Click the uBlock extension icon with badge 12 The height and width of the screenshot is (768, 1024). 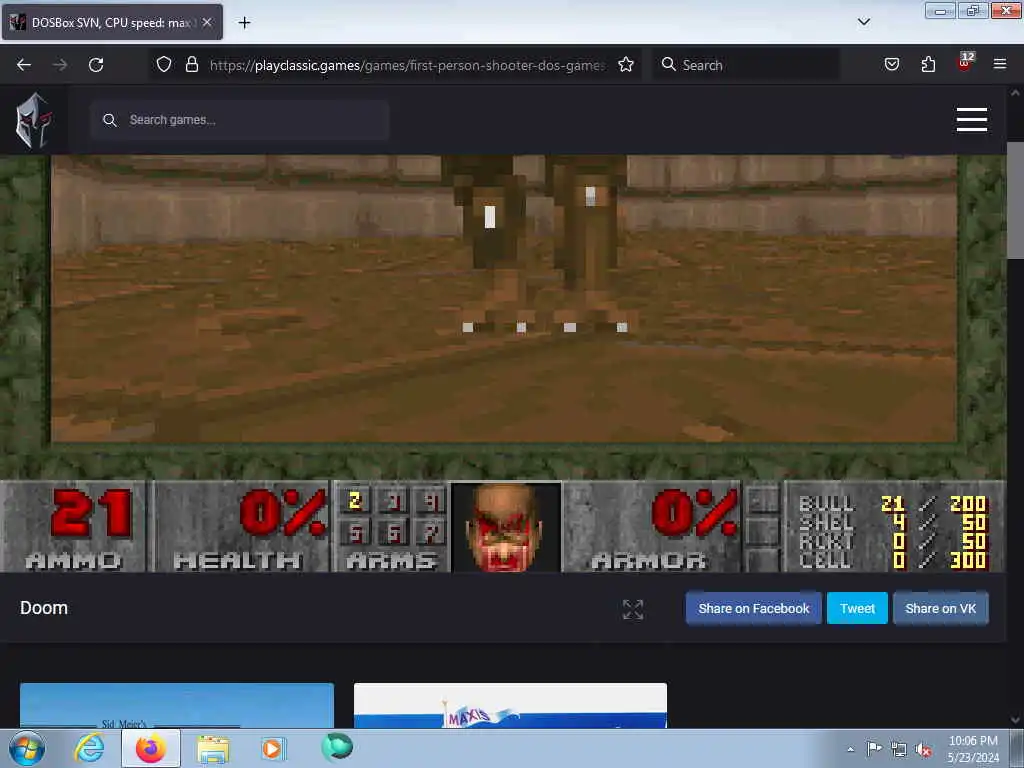click(965, 62)
